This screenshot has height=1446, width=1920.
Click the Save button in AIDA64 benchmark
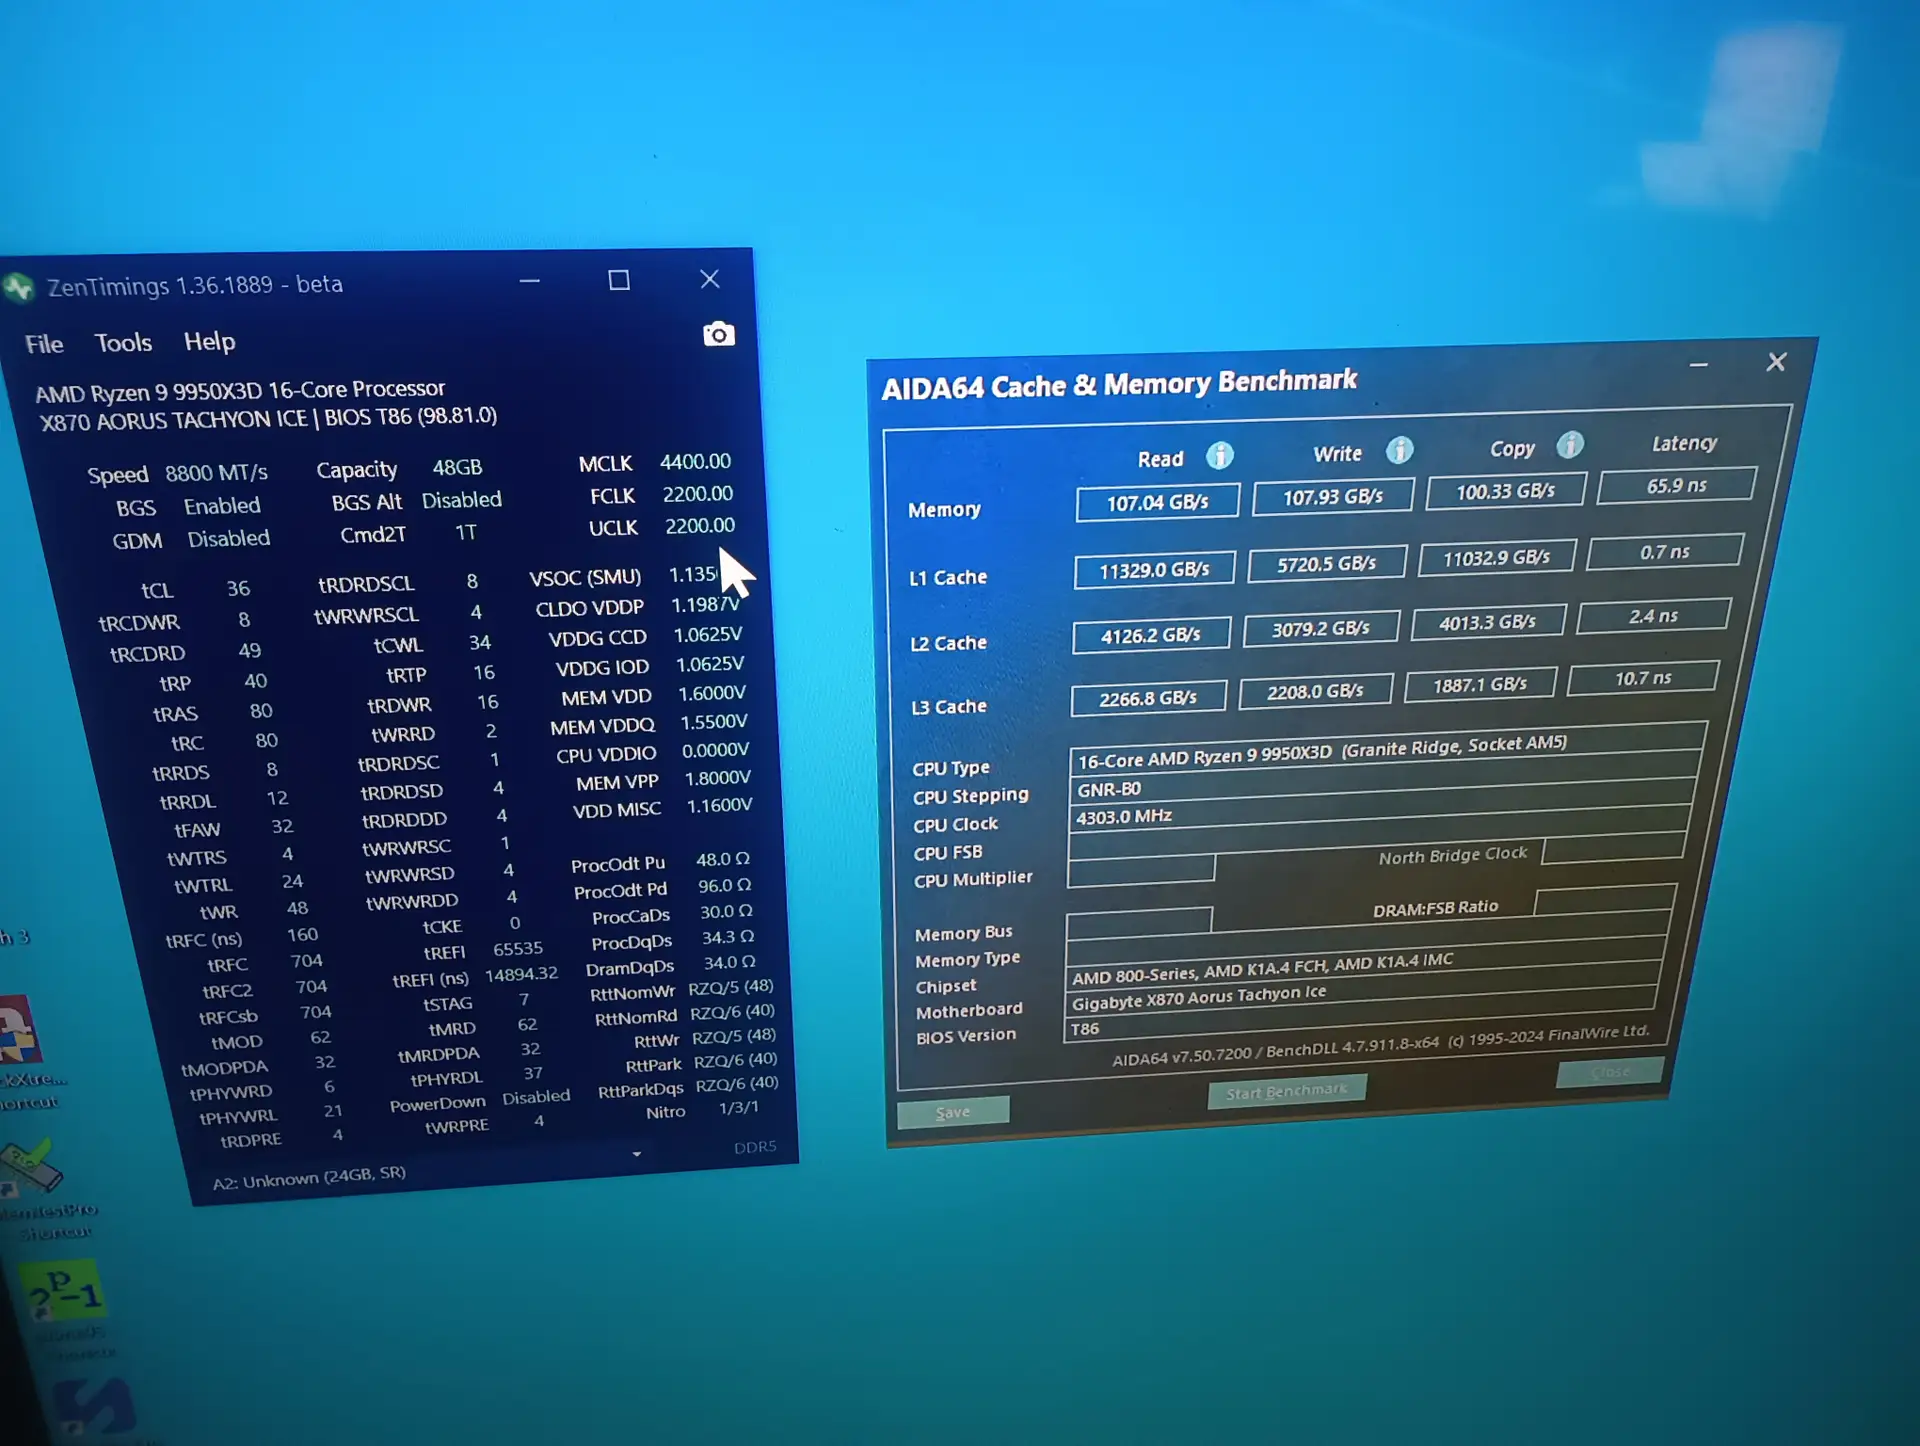coord(953,1112)
